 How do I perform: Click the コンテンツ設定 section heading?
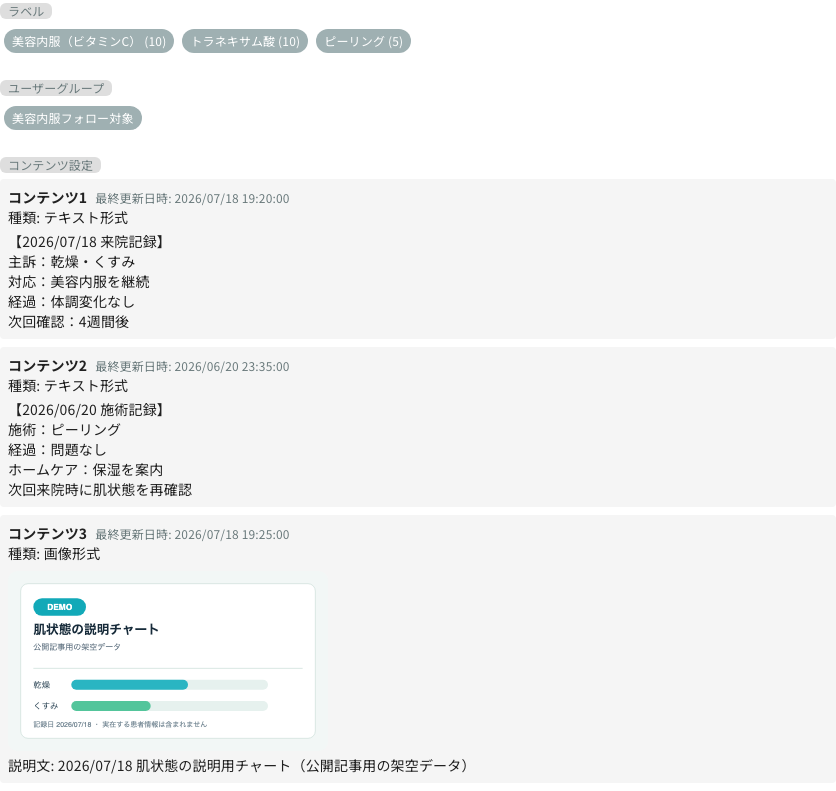[x=50, y=165]
